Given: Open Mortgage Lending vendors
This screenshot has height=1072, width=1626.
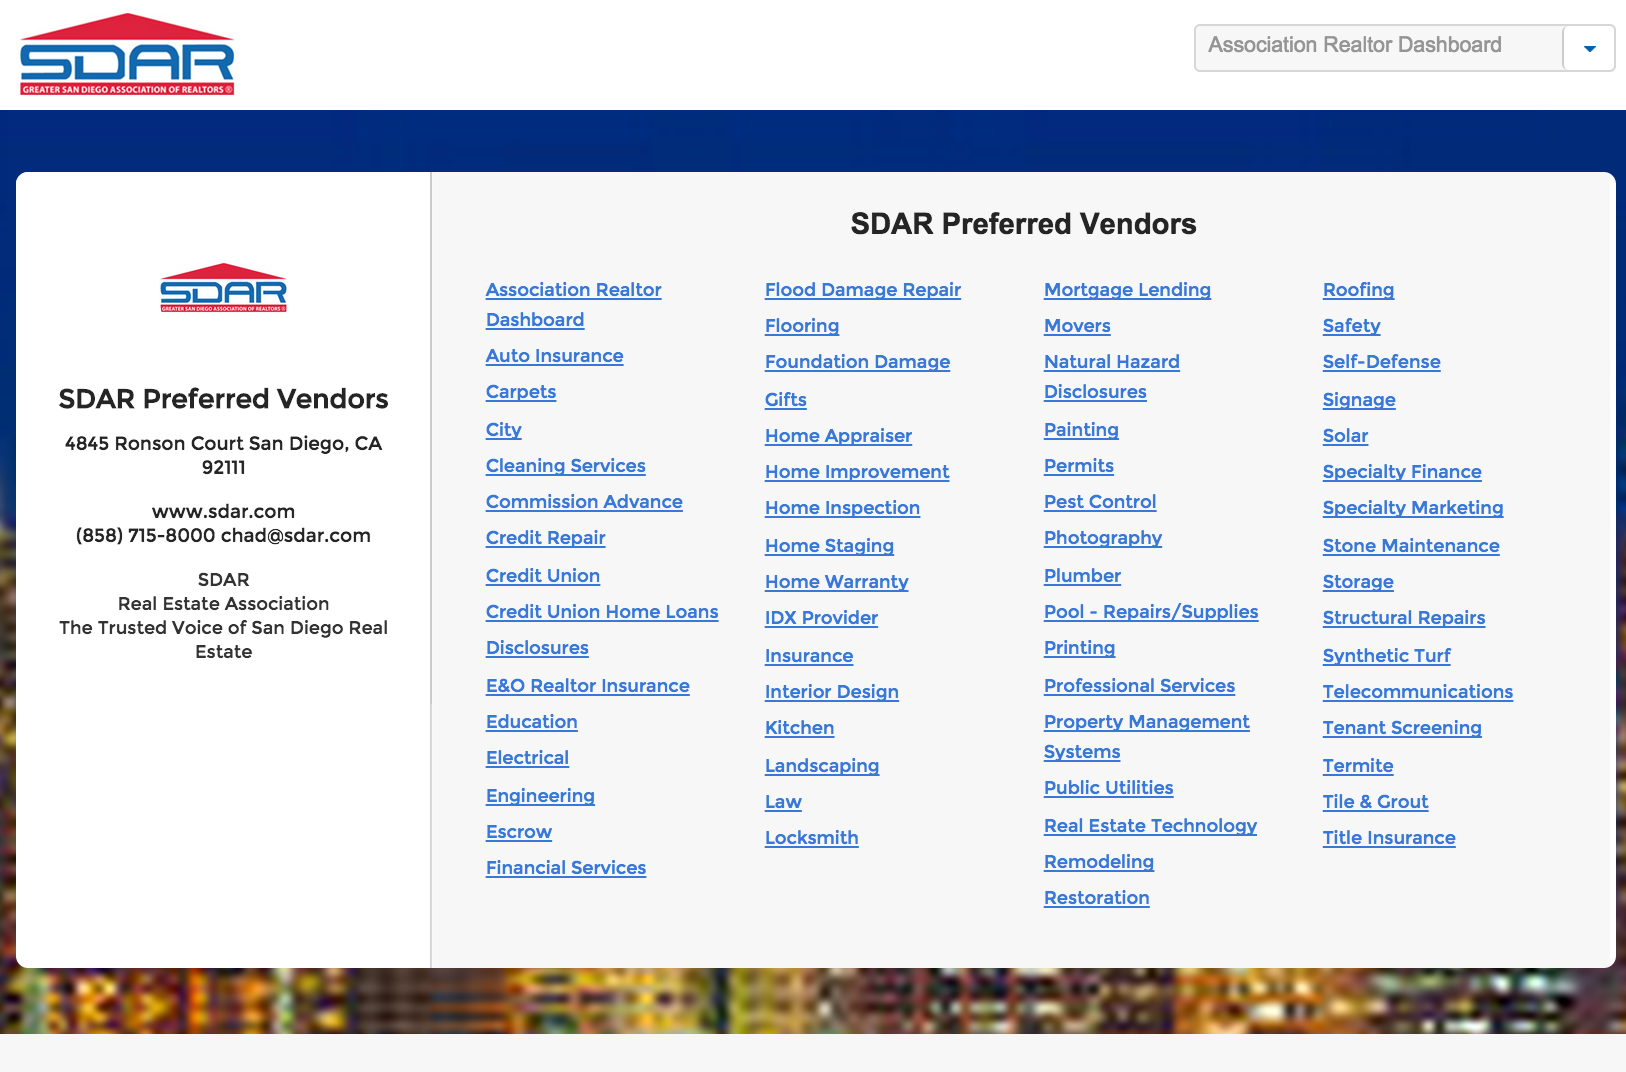Looking at the screenshot, I should click(1127, 290).
